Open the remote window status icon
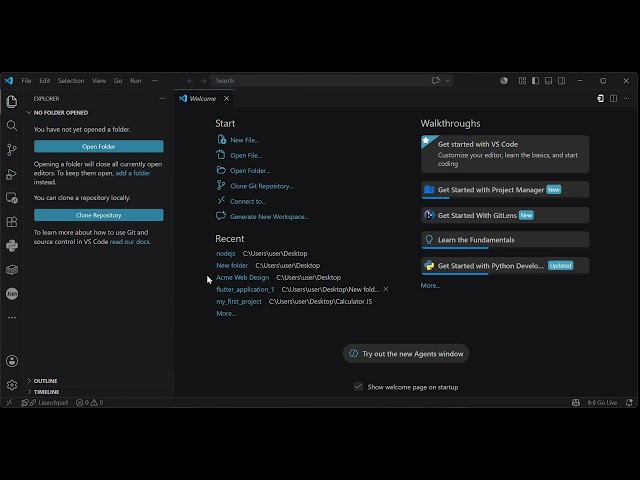The width and height of the screenshot is (640, 480). coord(9,402)
